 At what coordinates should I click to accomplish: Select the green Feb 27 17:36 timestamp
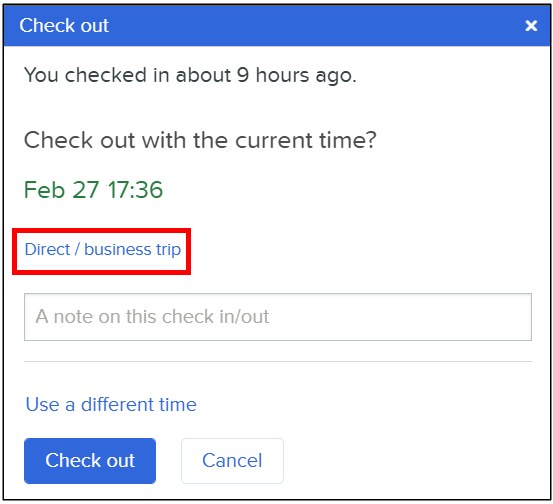pyautogui.click(x=93, y=190)
